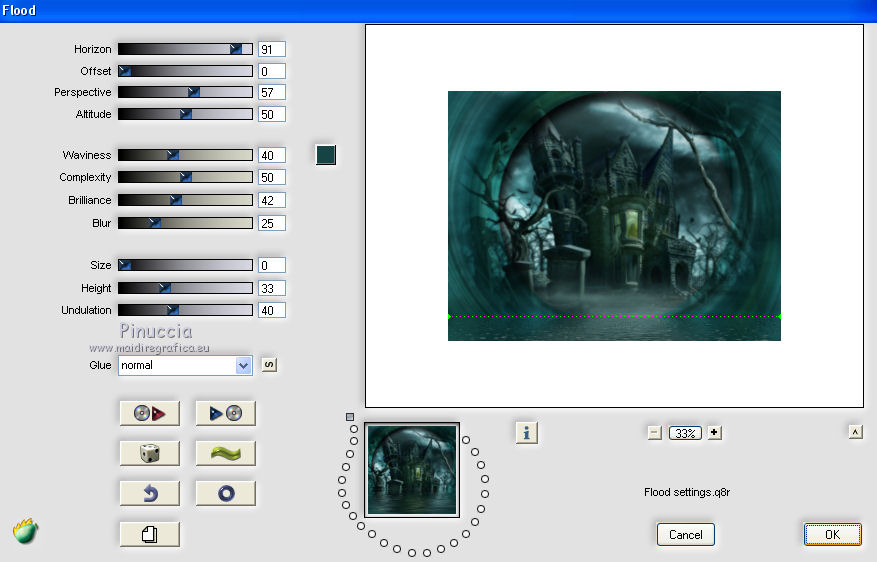Click the blue ring button
The width and height of the screenshot is (877, 562).
pos(225,493)
